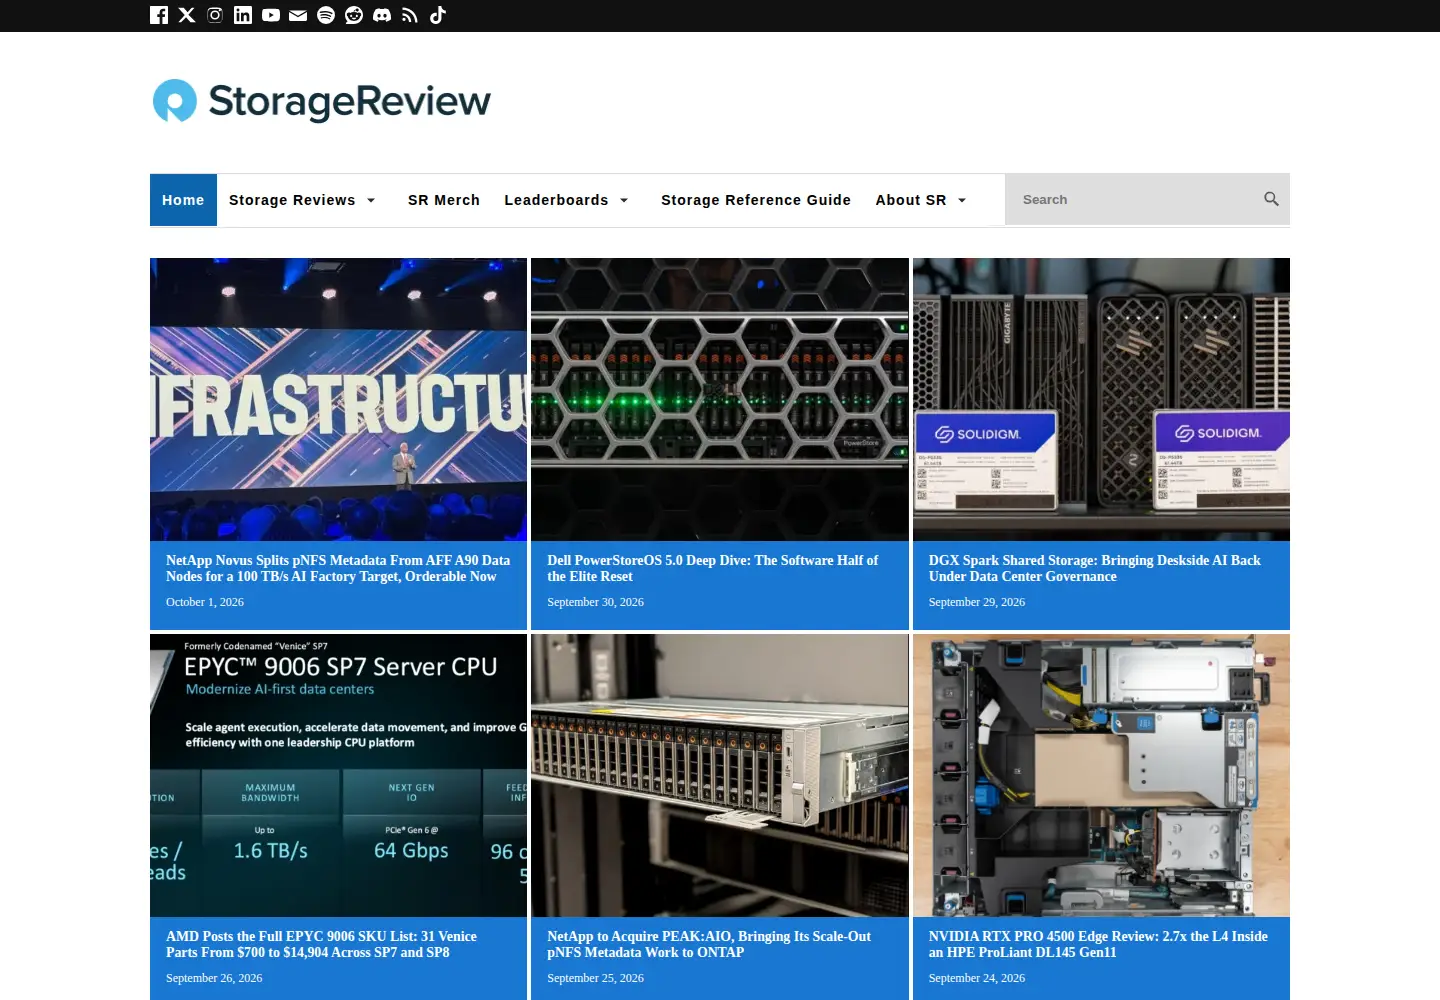Click the September 29, 2026 date

(977, 602)
